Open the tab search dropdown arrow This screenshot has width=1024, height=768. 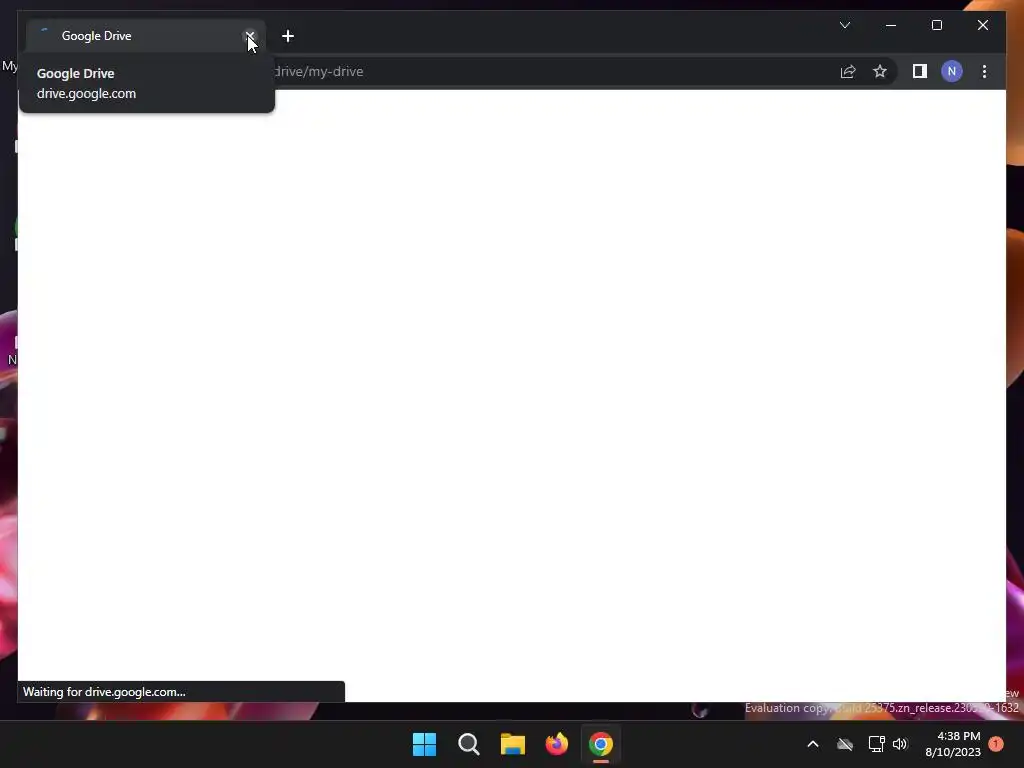click(844, 25)
